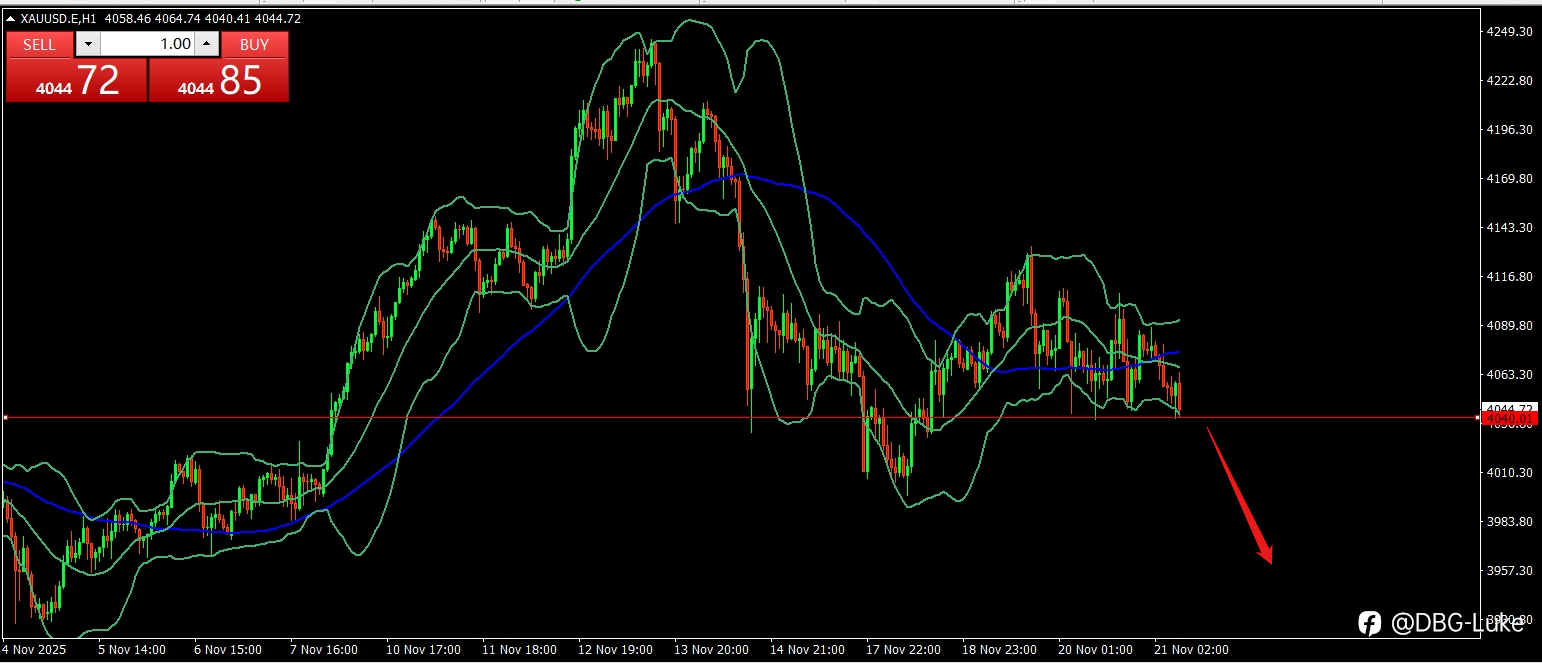This screenshot has height=663, width=1542.
Task: Click the 10 Nov 17:00 time label
Action: point(424,650)
